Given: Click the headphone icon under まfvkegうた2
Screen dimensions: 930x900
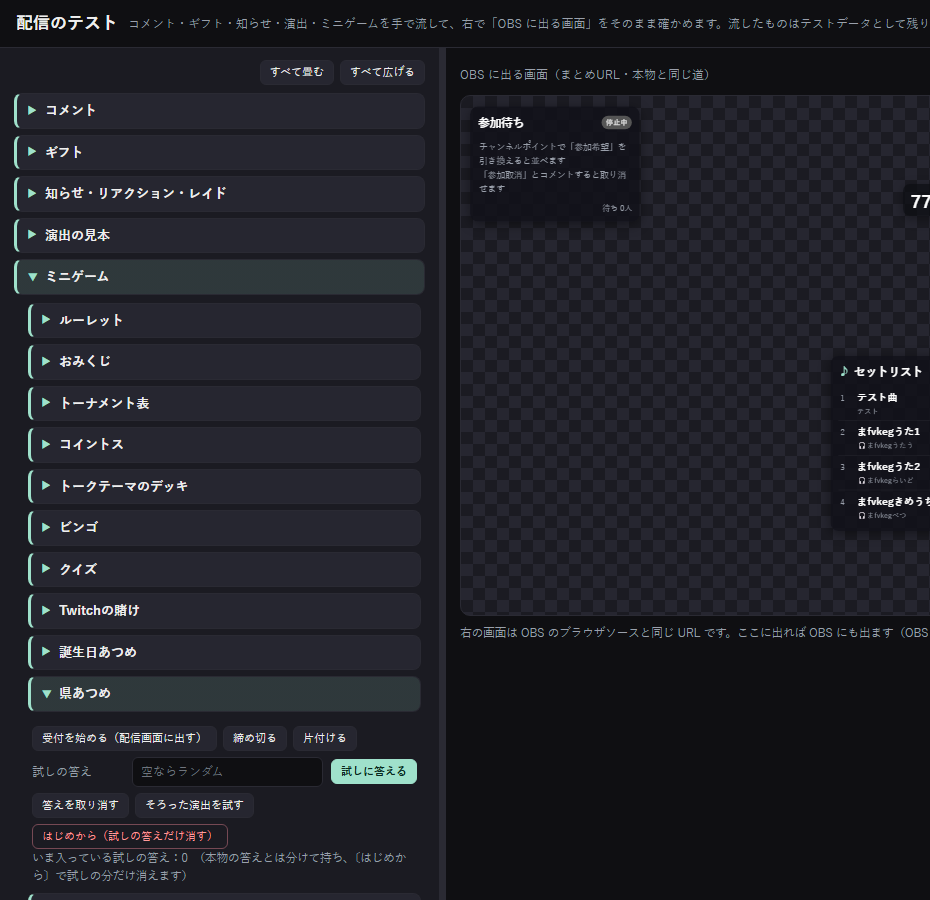Looking at the screenshot, I should 862,481.
